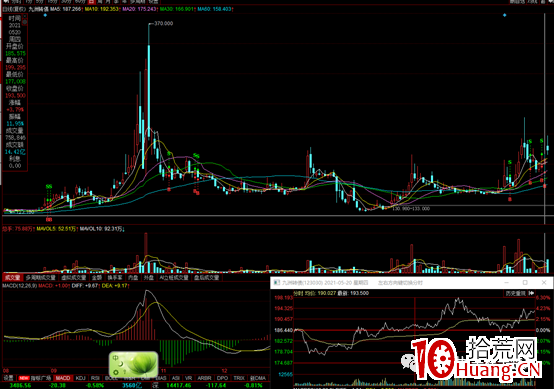The width and height of the screenshot is (554, 389).
Task: Click the MACD indicator tab
Action: (x=63, y=378)
